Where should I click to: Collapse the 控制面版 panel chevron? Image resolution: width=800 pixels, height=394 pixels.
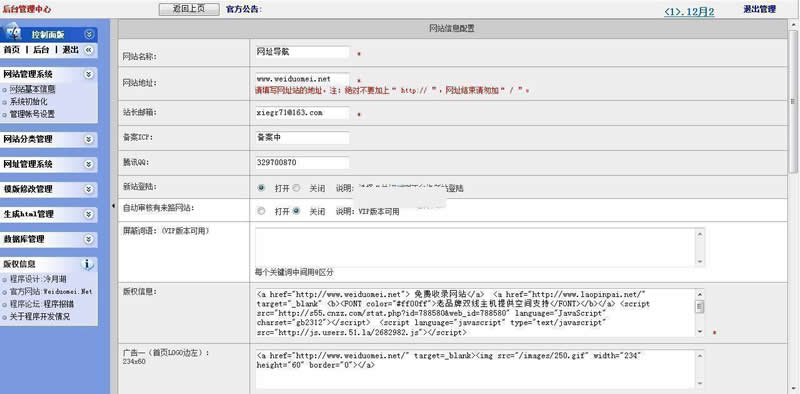pos(89,34)
